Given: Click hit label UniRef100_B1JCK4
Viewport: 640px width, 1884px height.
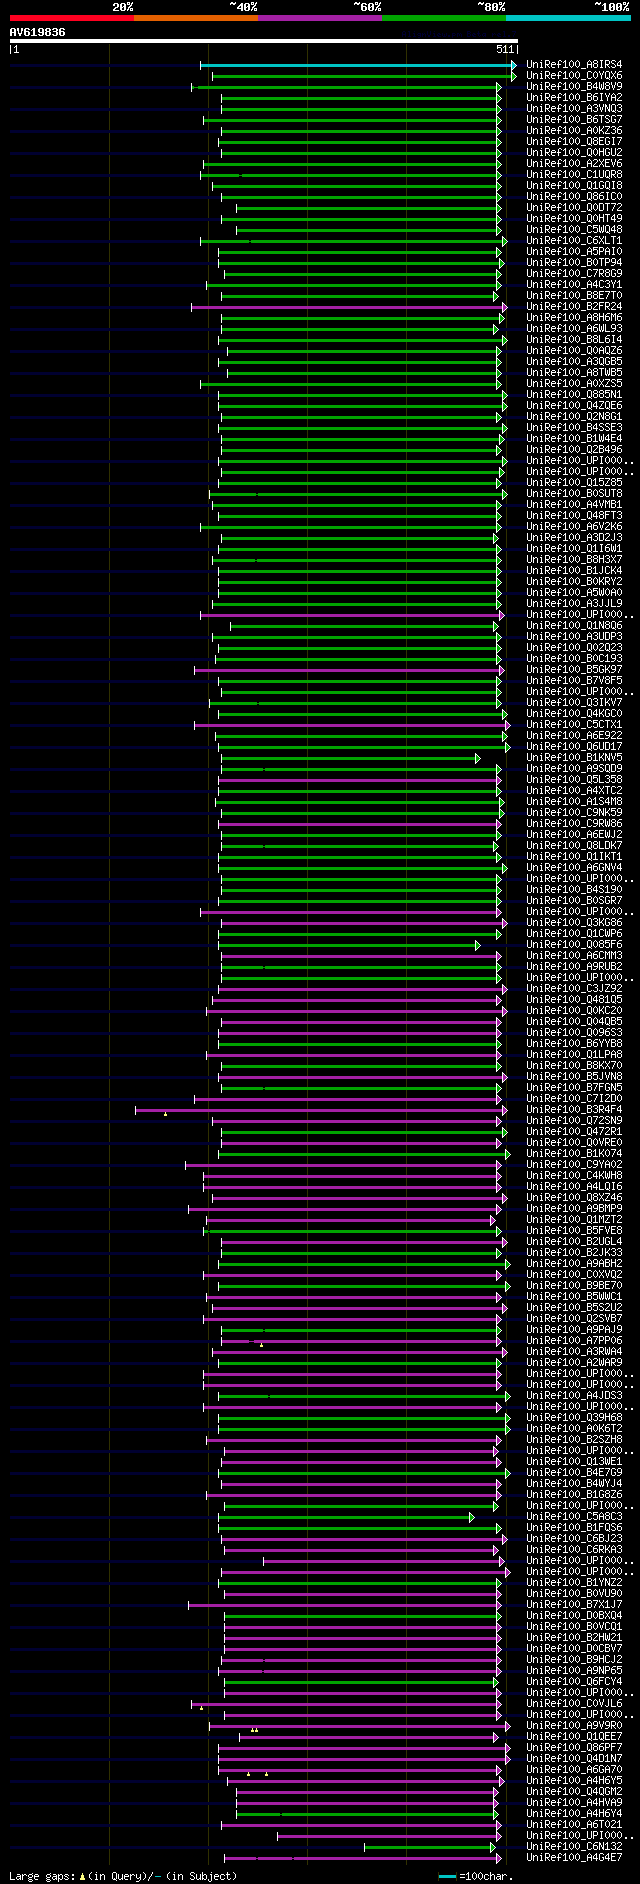Looking at the screenshot, I should [574, 571].
